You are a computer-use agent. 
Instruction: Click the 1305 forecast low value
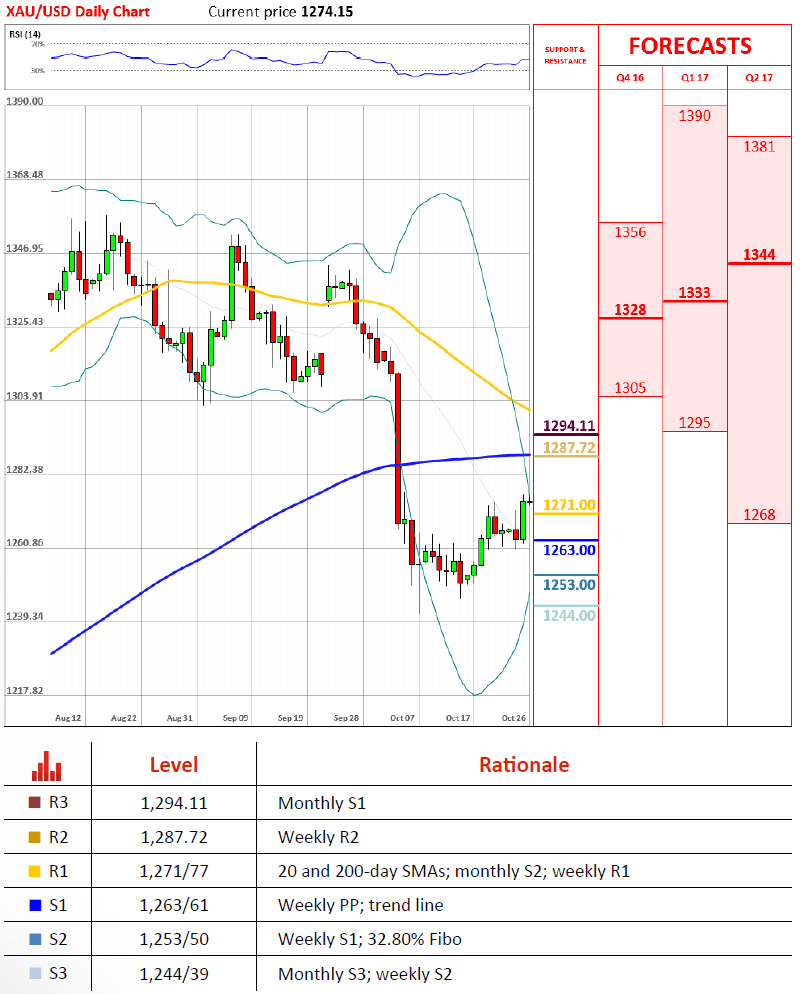[630, 387]
